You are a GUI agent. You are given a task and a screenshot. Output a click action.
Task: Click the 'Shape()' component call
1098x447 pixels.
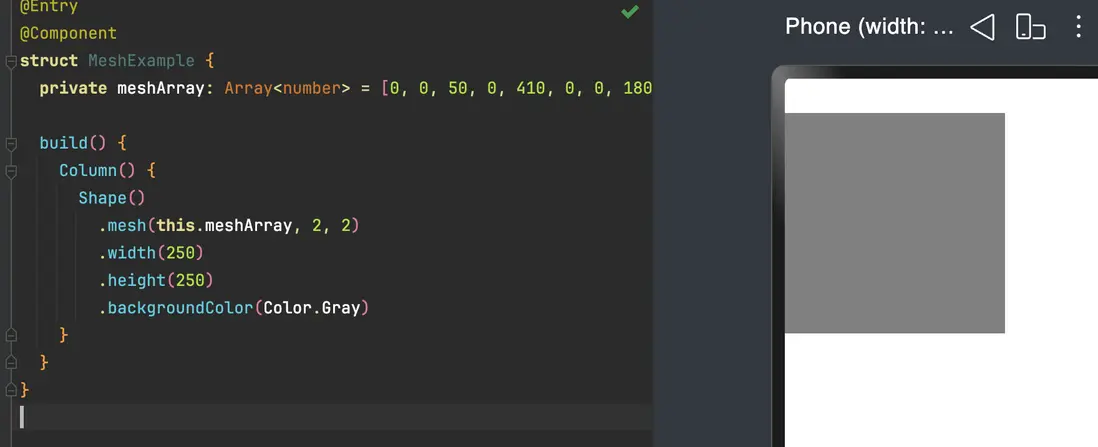tap(112, 198)
